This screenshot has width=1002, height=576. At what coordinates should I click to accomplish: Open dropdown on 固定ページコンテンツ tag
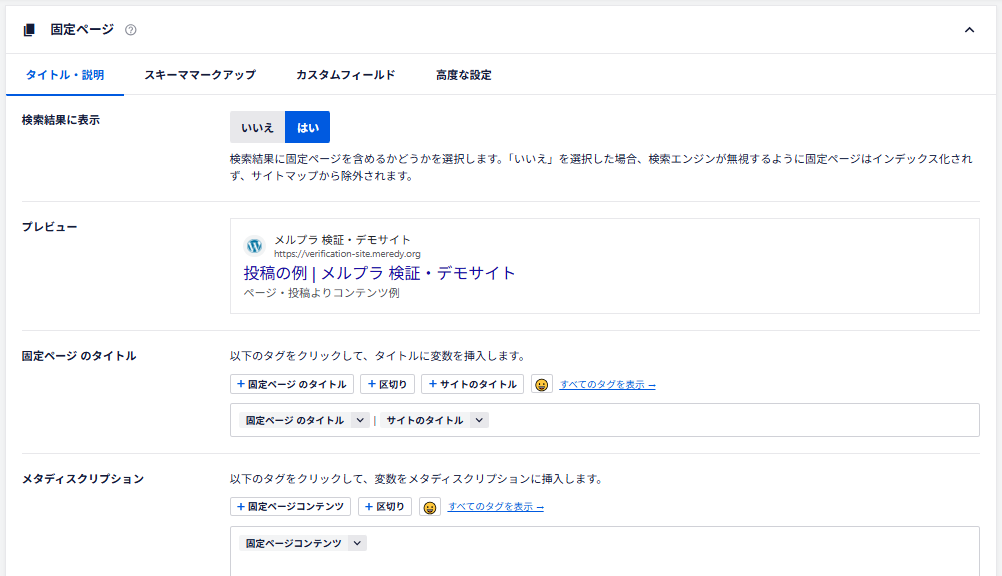point(357,543)
